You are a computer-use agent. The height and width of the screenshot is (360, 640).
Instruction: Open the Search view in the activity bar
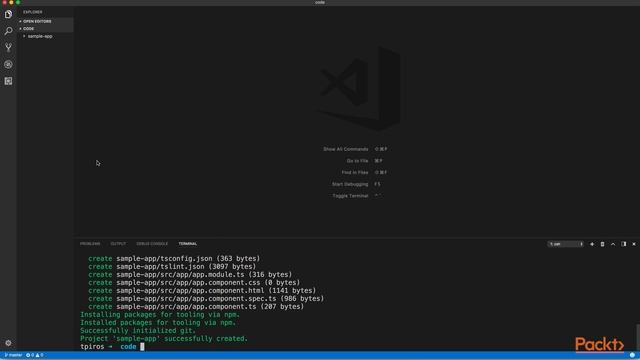pos(8,31)
